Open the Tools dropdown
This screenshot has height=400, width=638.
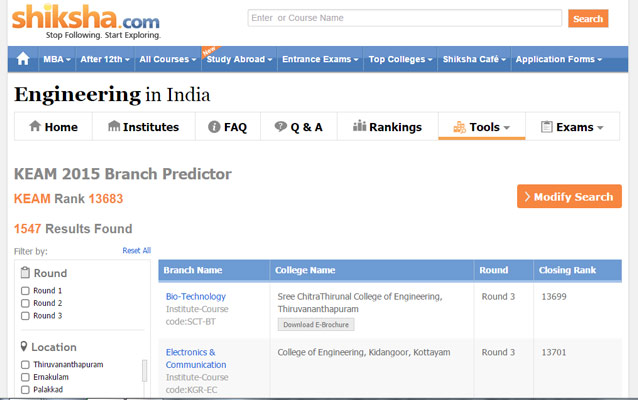pos(481,127)
